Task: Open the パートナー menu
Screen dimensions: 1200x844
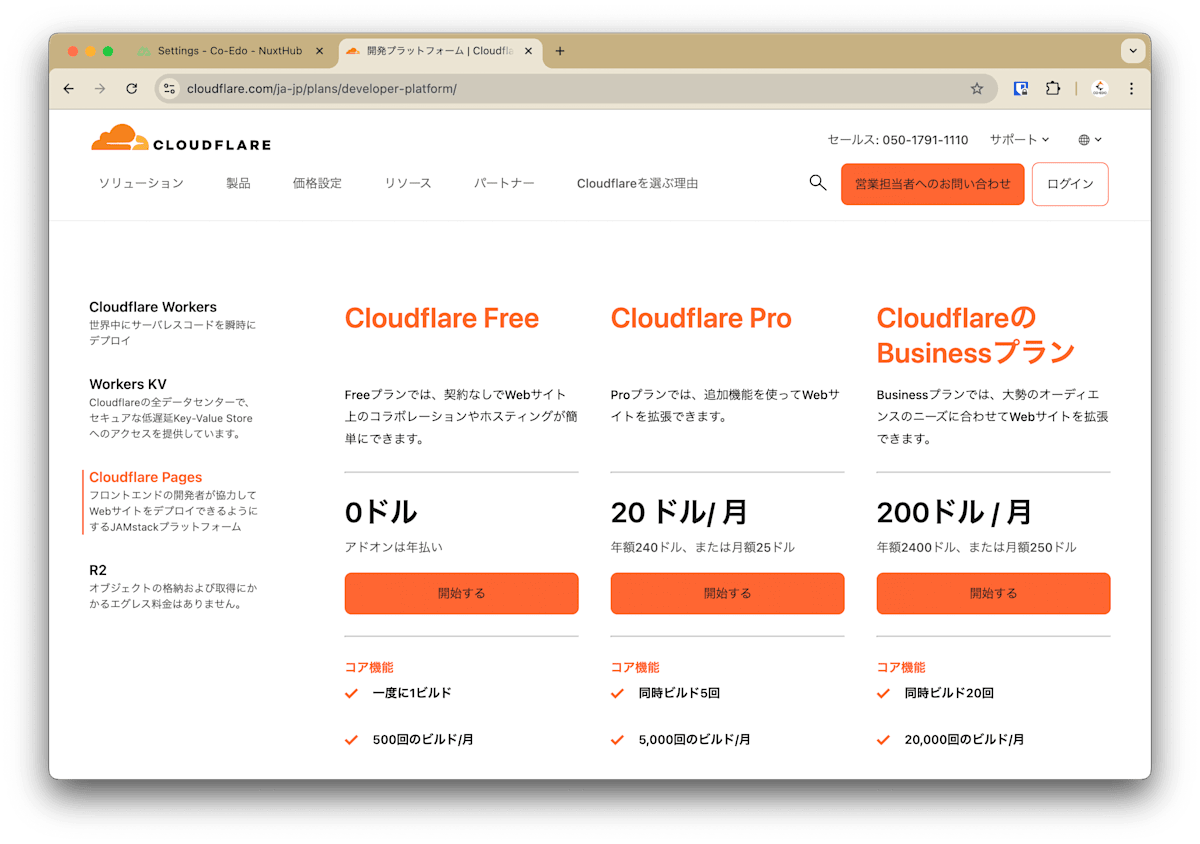Action: pos(504,183)
